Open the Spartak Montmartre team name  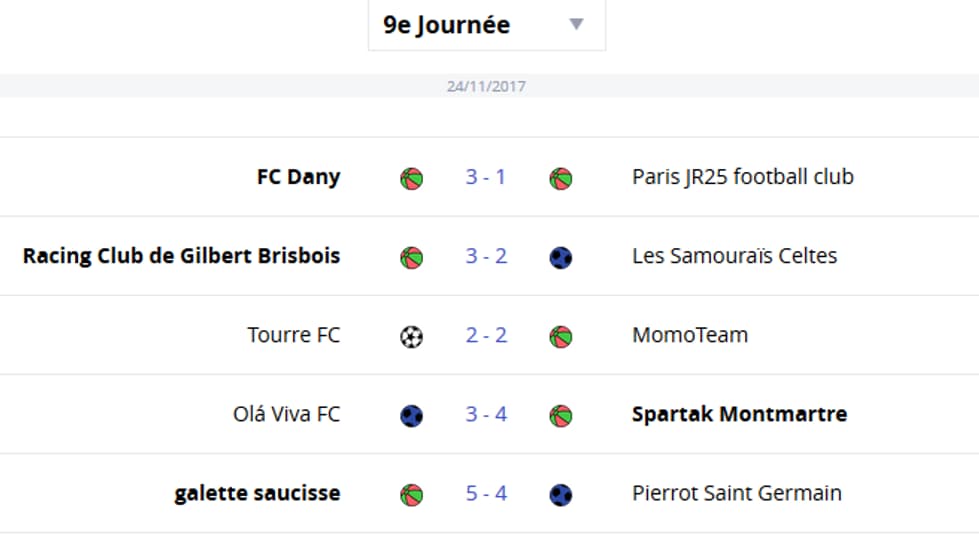pos(739,414)
